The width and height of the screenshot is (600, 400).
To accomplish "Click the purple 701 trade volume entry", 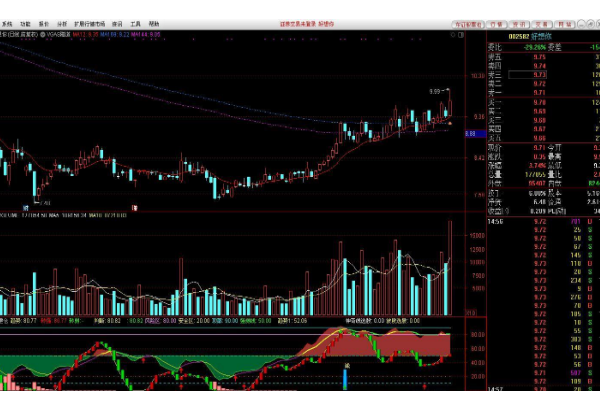I will [x=576, y=222].
